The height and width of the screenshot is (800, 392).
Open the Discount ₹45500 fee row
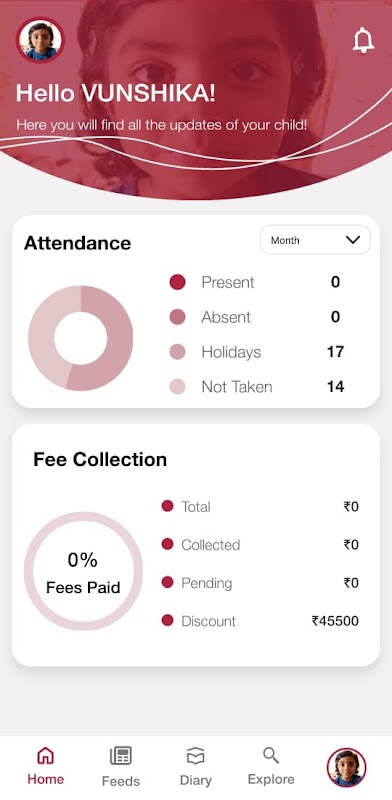260,621
